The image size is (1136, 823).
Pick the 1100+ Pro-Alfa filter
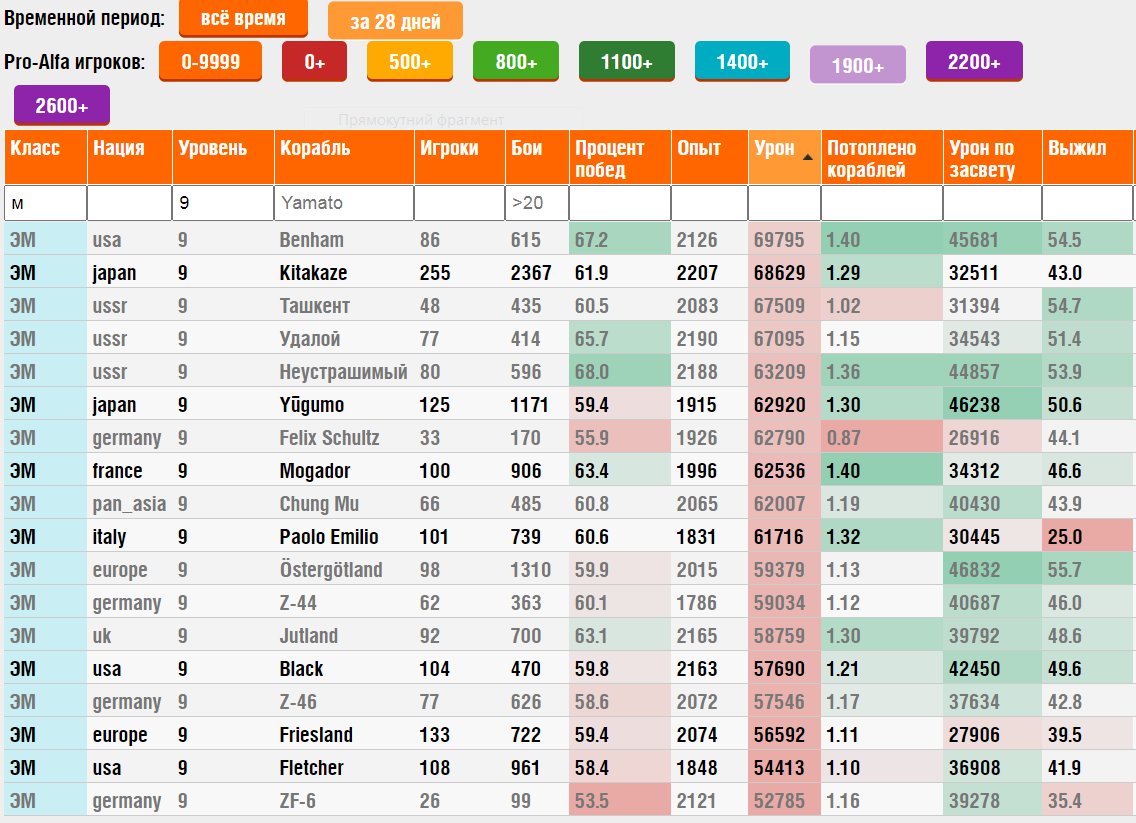pyautogui.click(x=627, y=62)
